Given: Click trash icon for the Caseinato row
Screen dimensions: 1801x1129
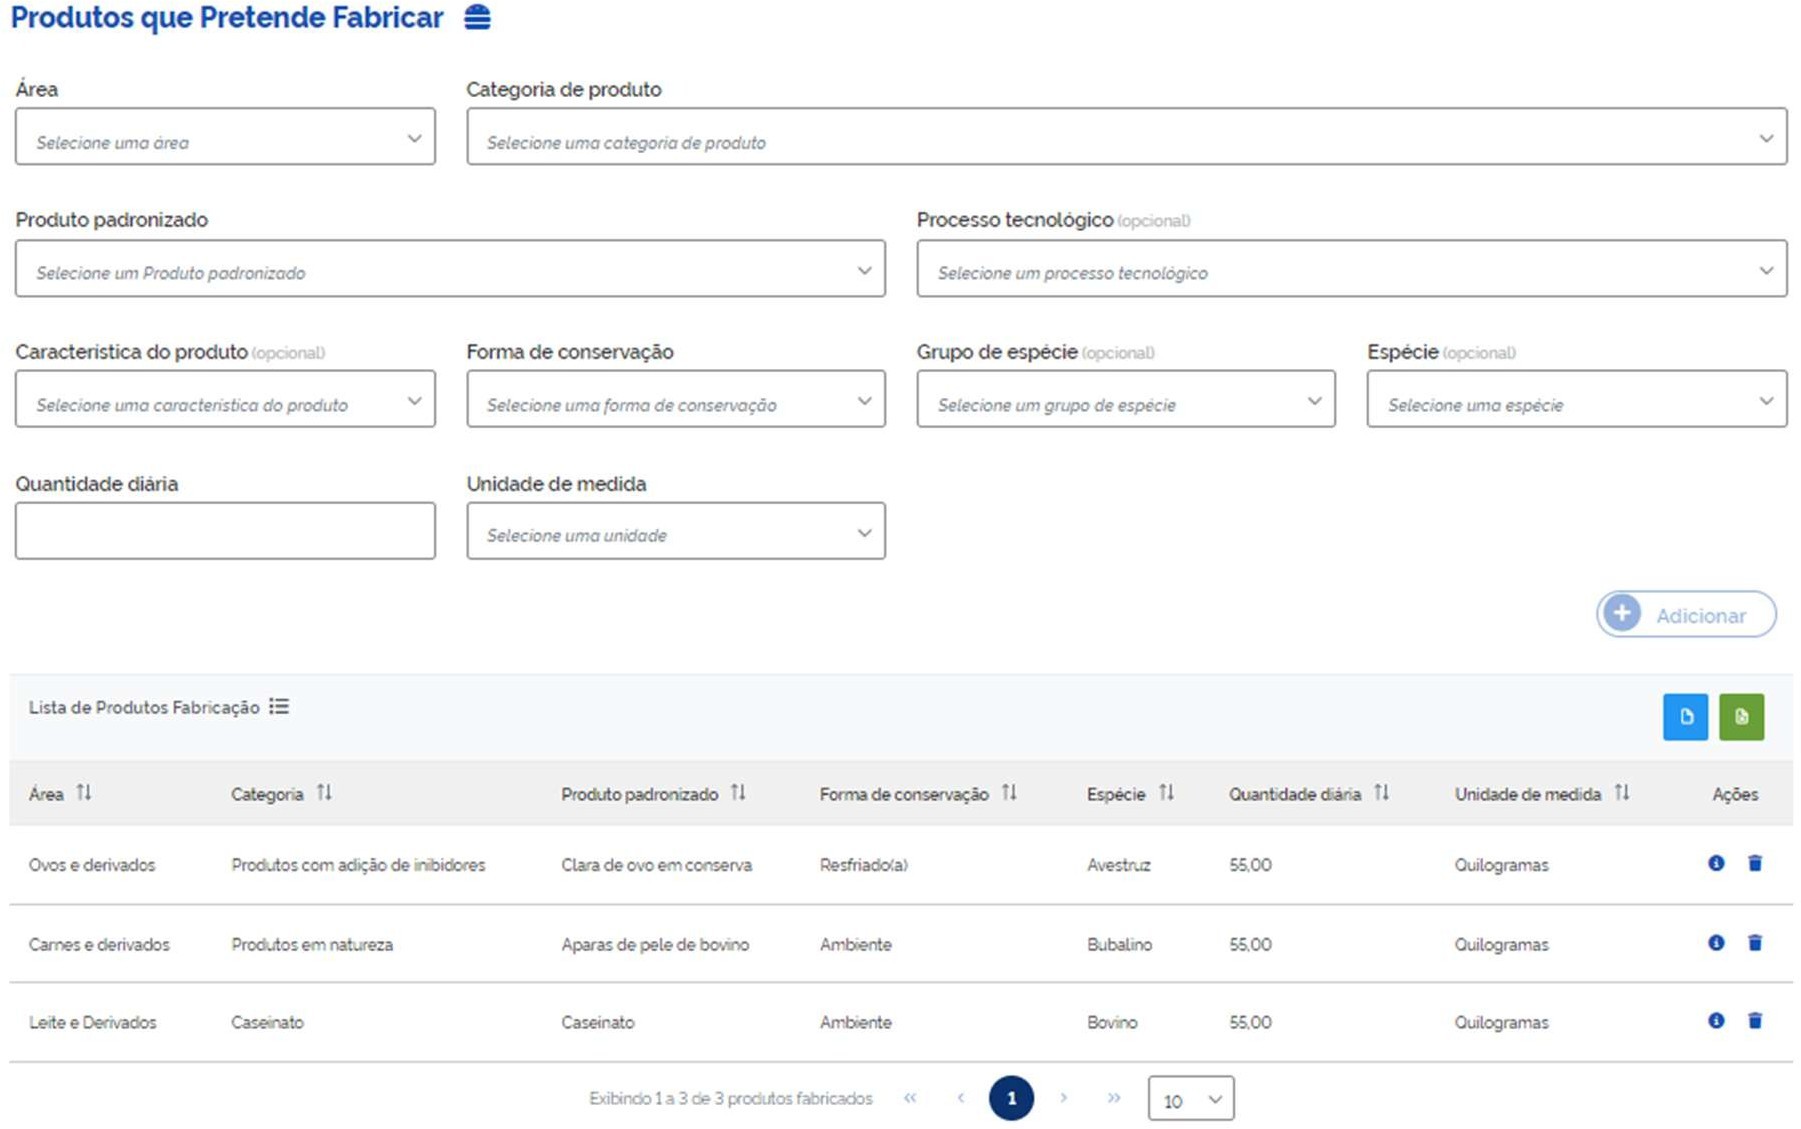Looking at the screenshot, I should (x=1754, y=1021).
